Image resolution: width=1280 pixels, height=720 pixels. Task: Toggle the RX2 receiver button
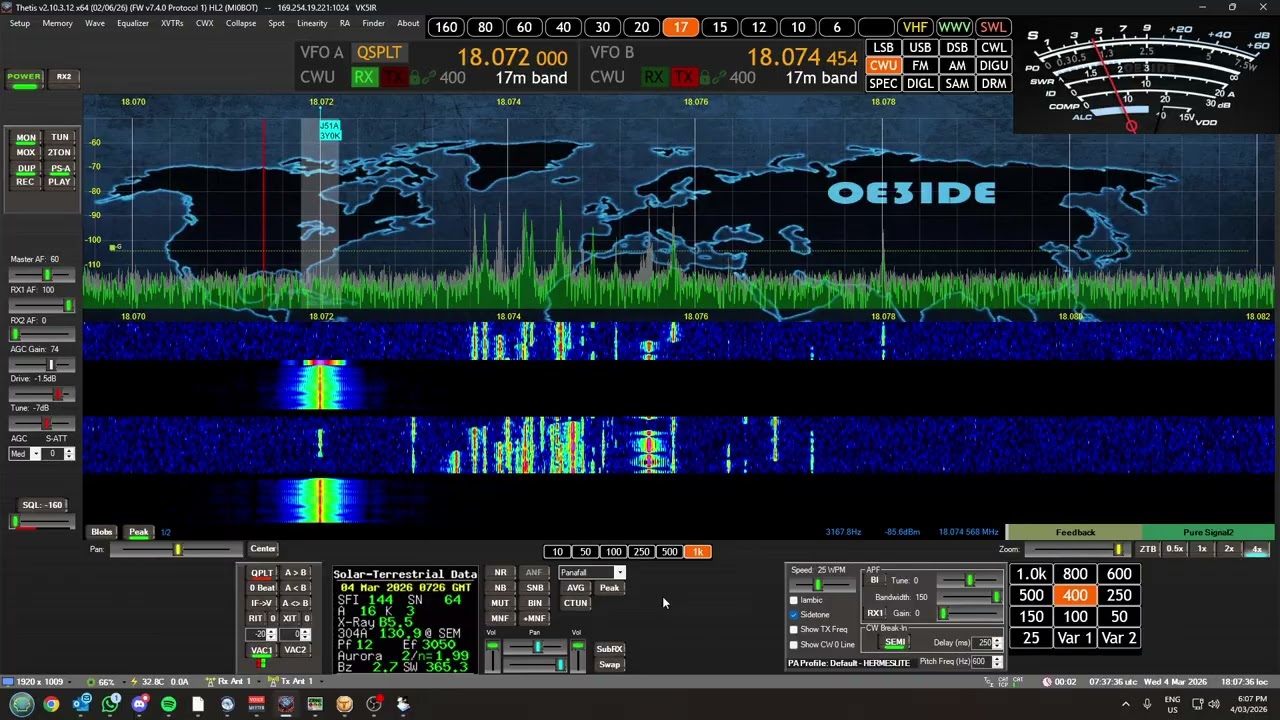tap(64, 77)
